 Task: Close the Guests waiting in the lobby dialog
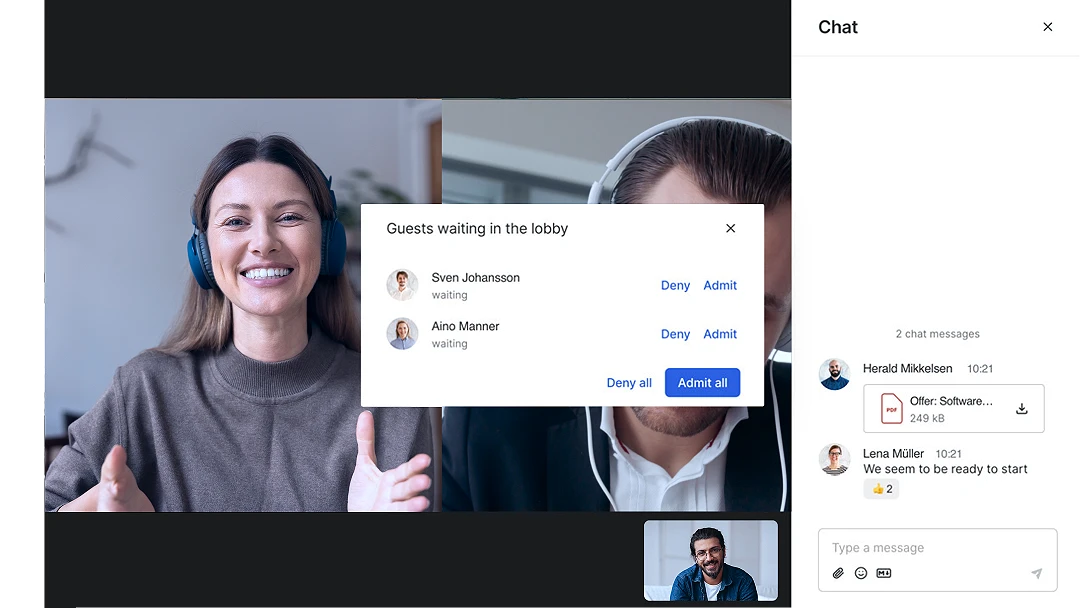coord(730,228)
